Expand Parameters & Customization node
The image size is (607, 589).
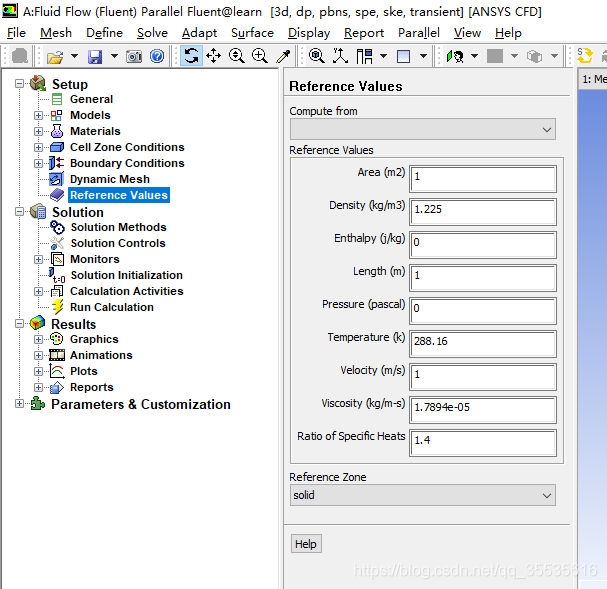[x=19, y=404]
